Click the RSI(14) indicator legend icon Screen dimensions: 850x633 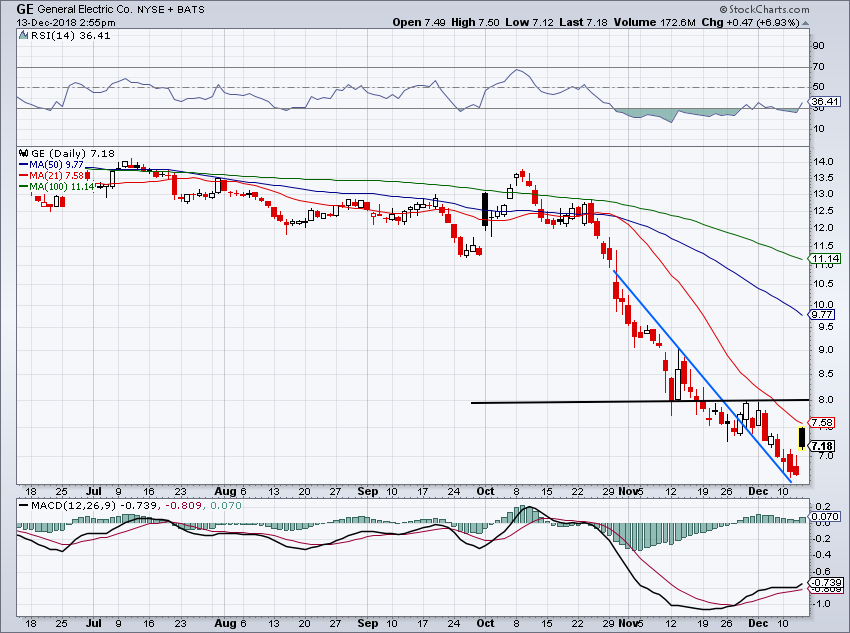pos(24,36)
